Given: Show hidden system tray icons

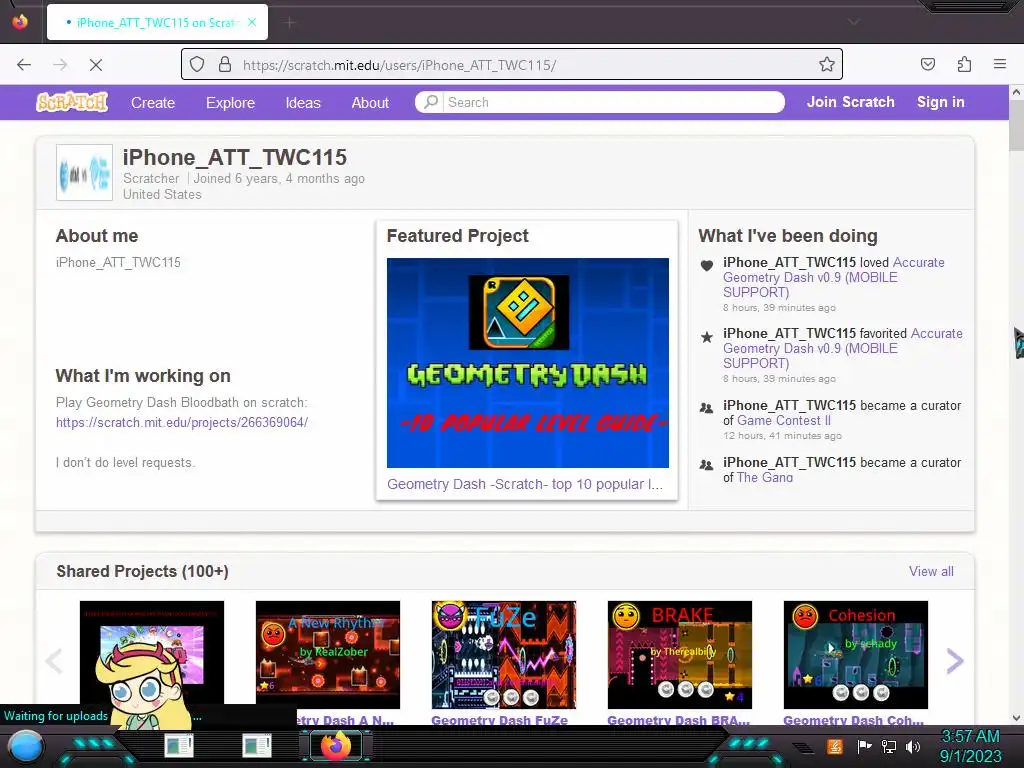Looking at the screenshot, I should pyautogui.click(x=803, y=747).
